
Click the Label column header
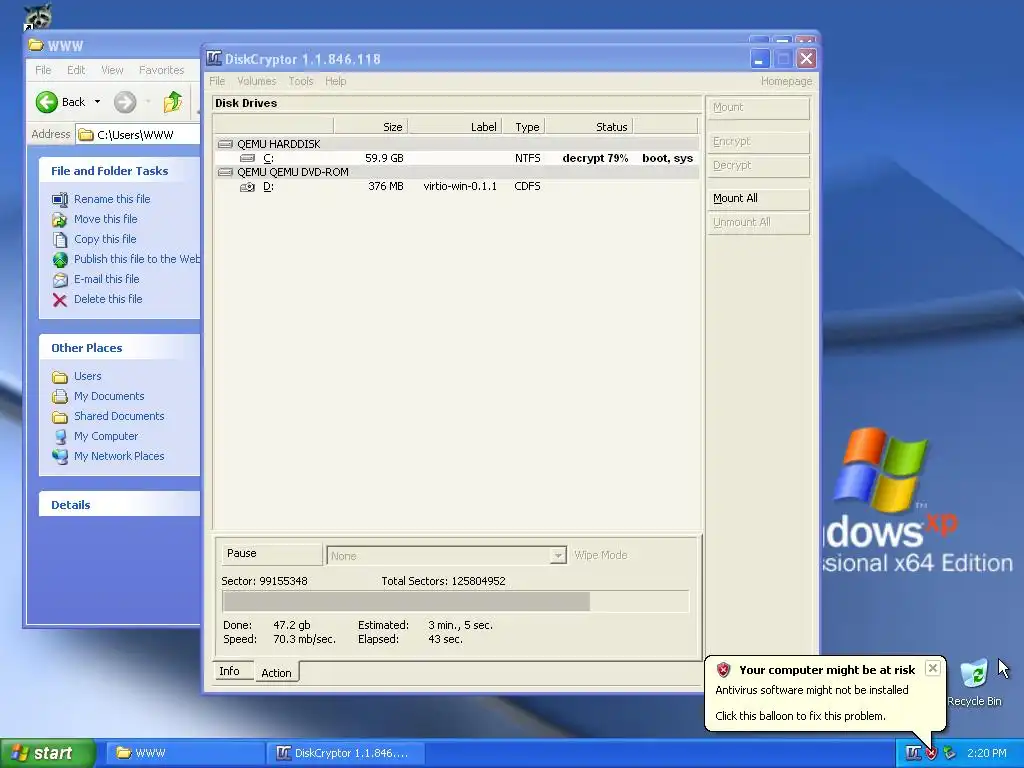pyautogui.click(x=455, y=127)
